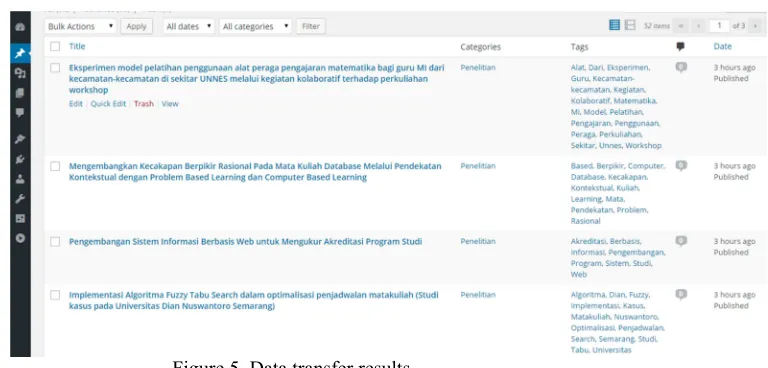Open comment bubble for Eksperimen model post
Screen dimensions: 768x368
point(681,67)
